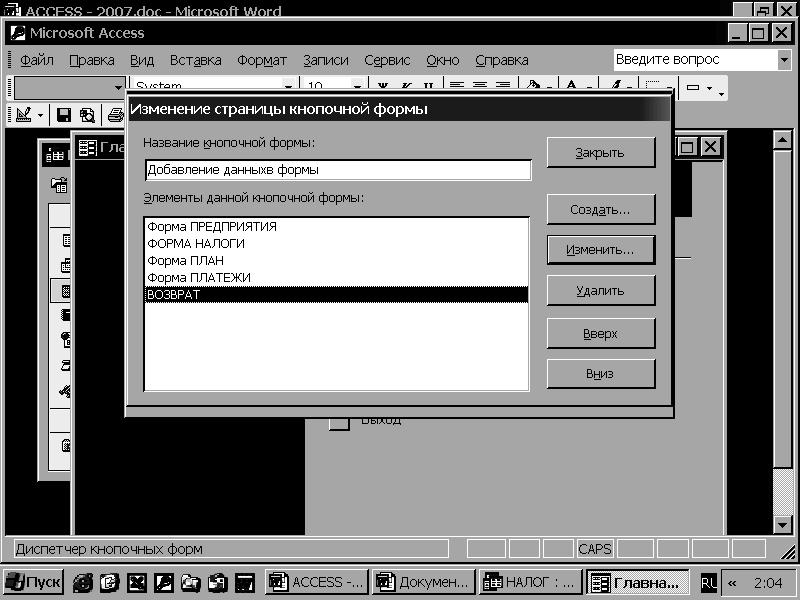Image resolution: width=800 pixels, height=600 pixels.
Task: Expand the special effect dropdown arrow
Action: [709, 88]
